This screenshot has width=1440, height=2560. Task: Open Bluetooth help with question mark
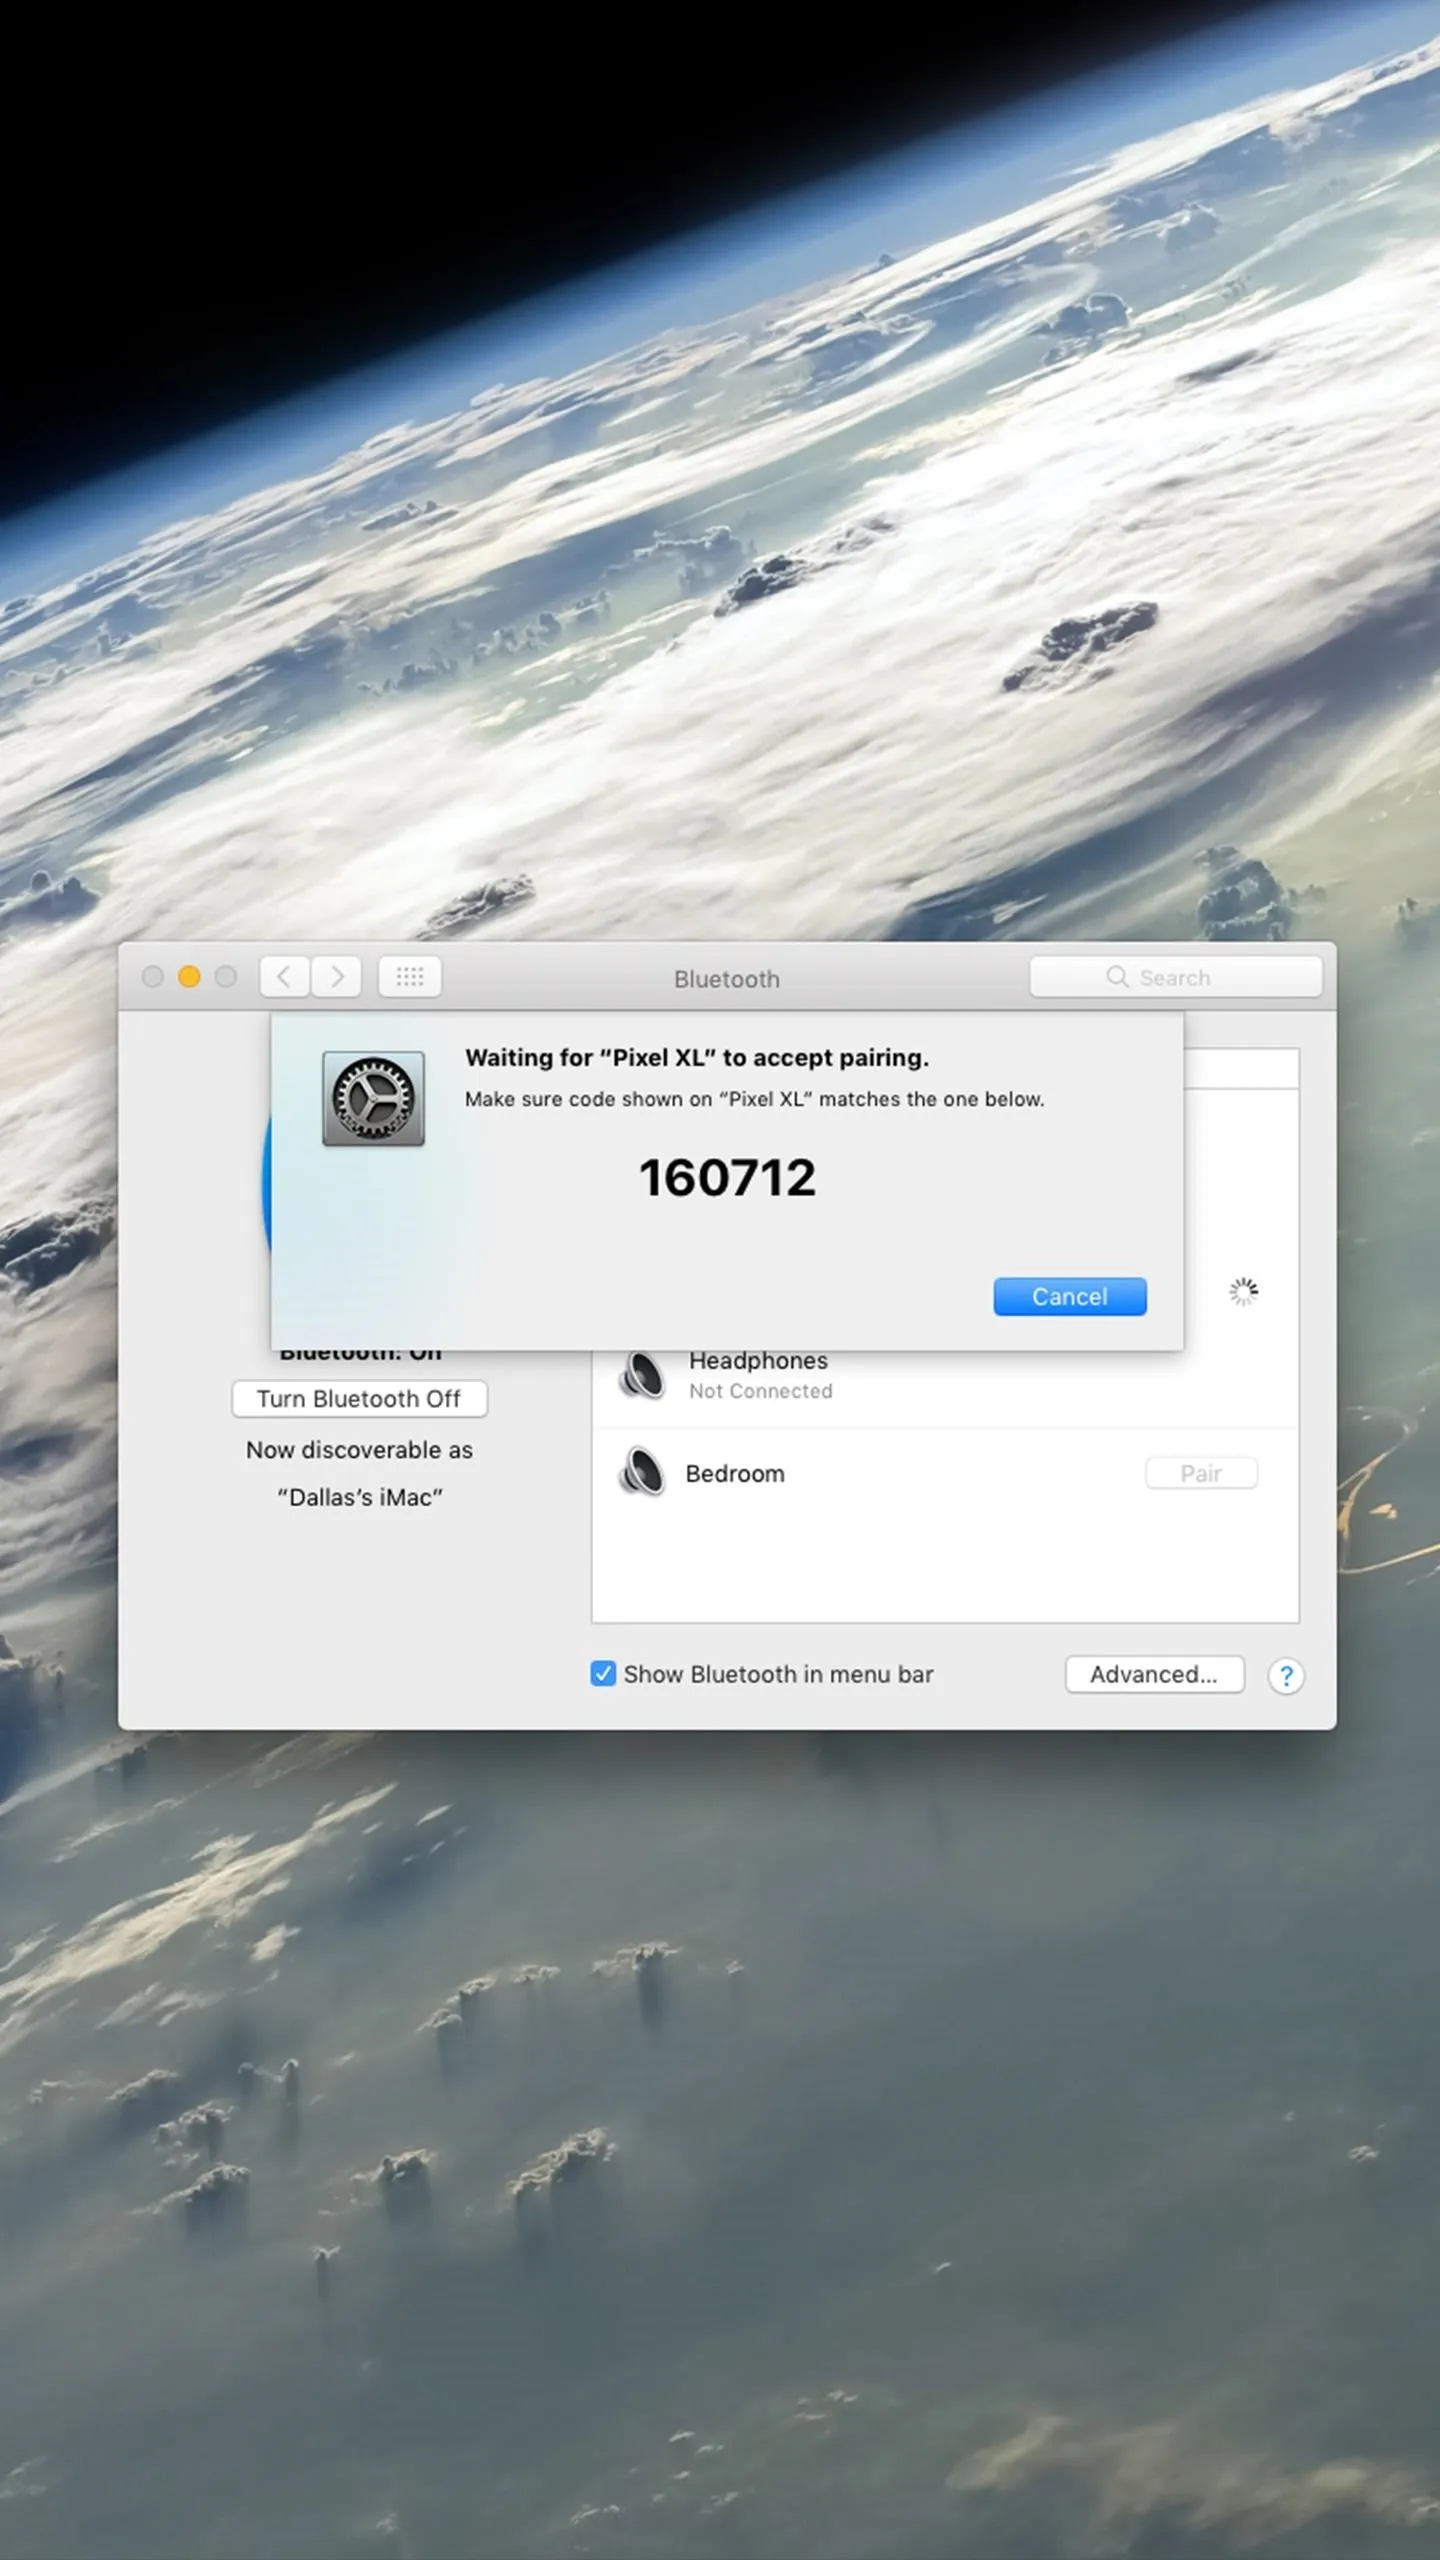[x=1286, y=1675]
